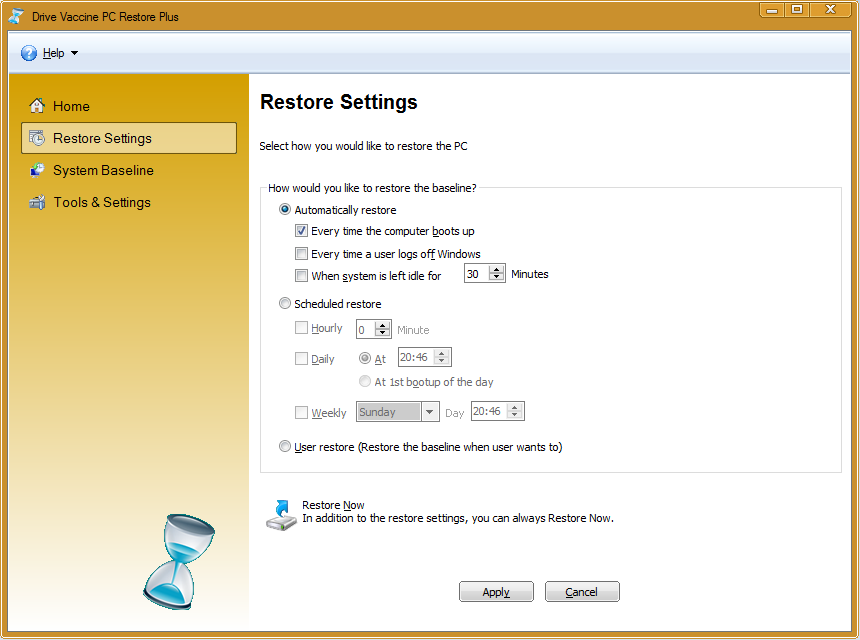Maximize the Drive Vaccine window
The image size is (860, 640).
click(x=797, y=10)
